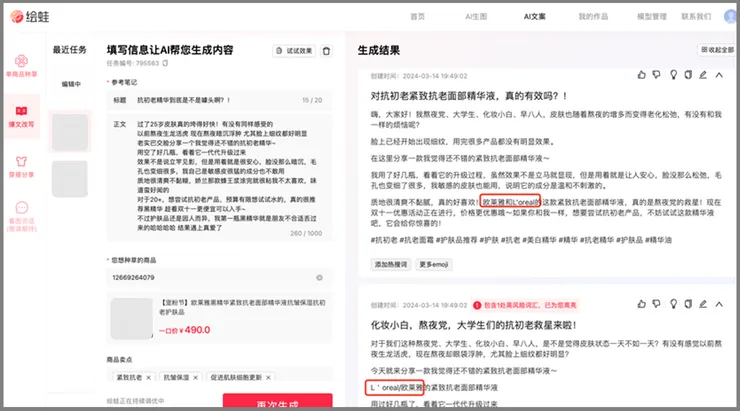Click the 260 / 1000 character counter
Screen dimensions: 740x411
click(x=306, y=233)
